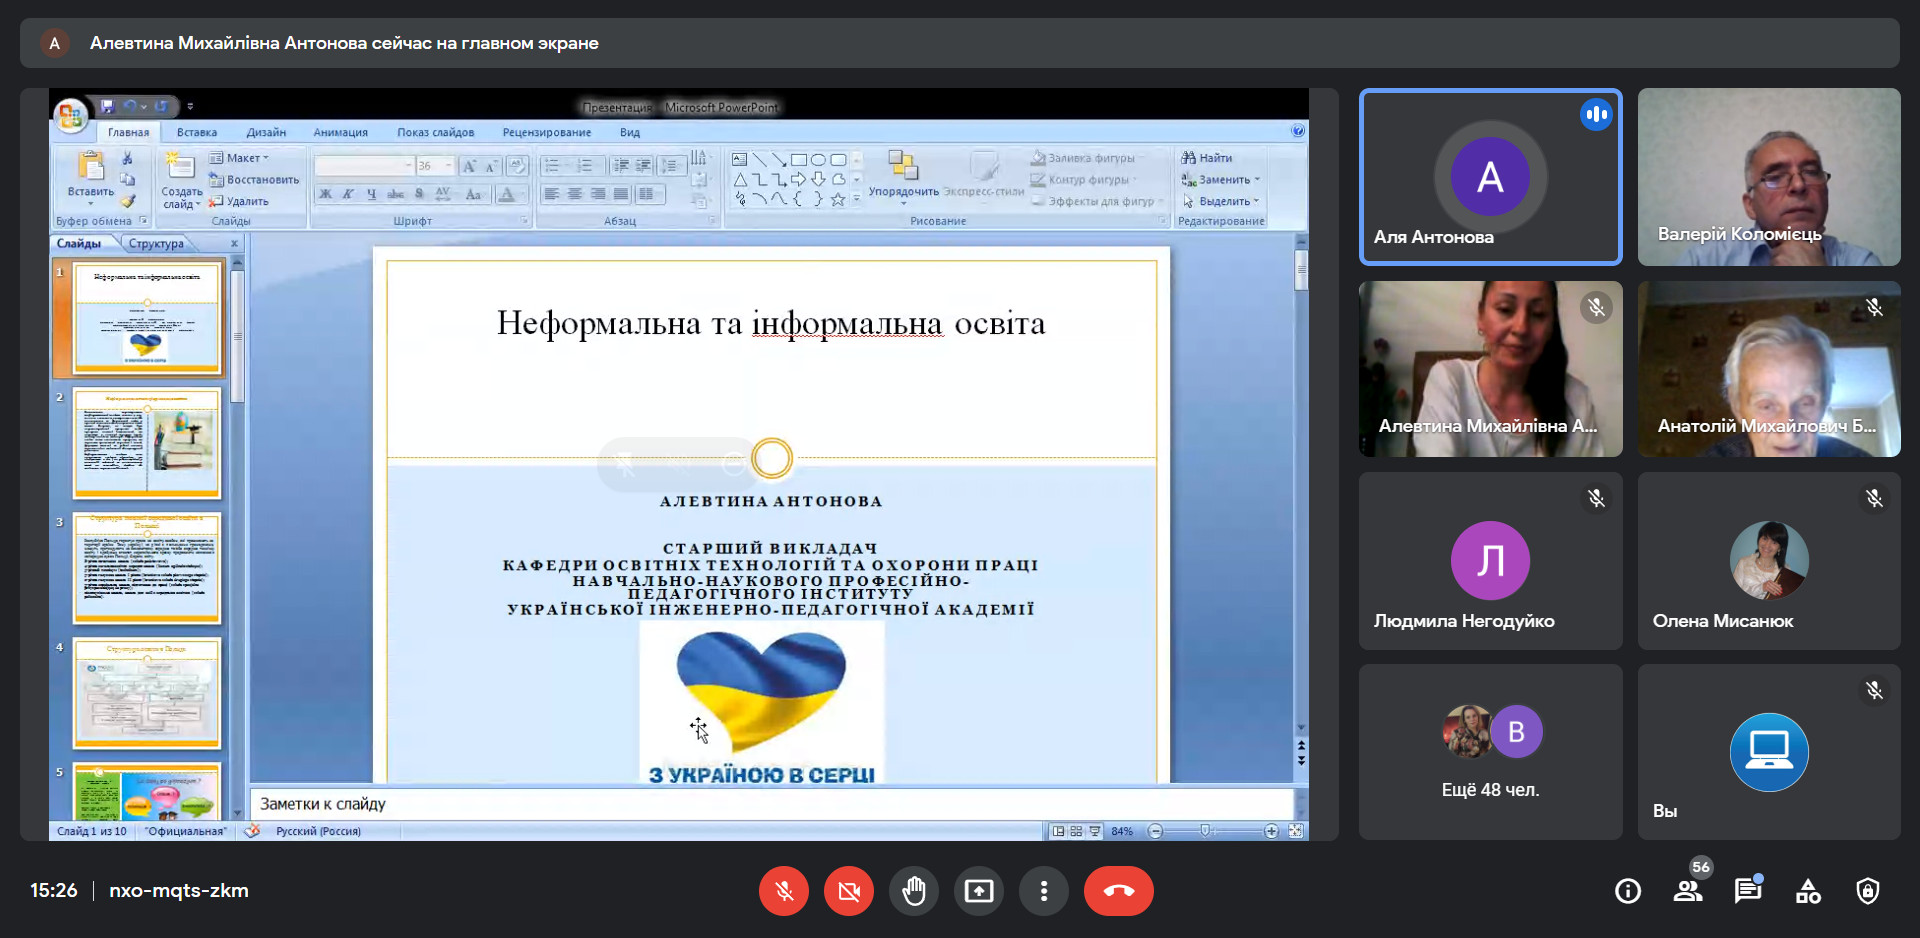
Task: Select Аля Антонова presentation tile
Action: click(1490, 177)
